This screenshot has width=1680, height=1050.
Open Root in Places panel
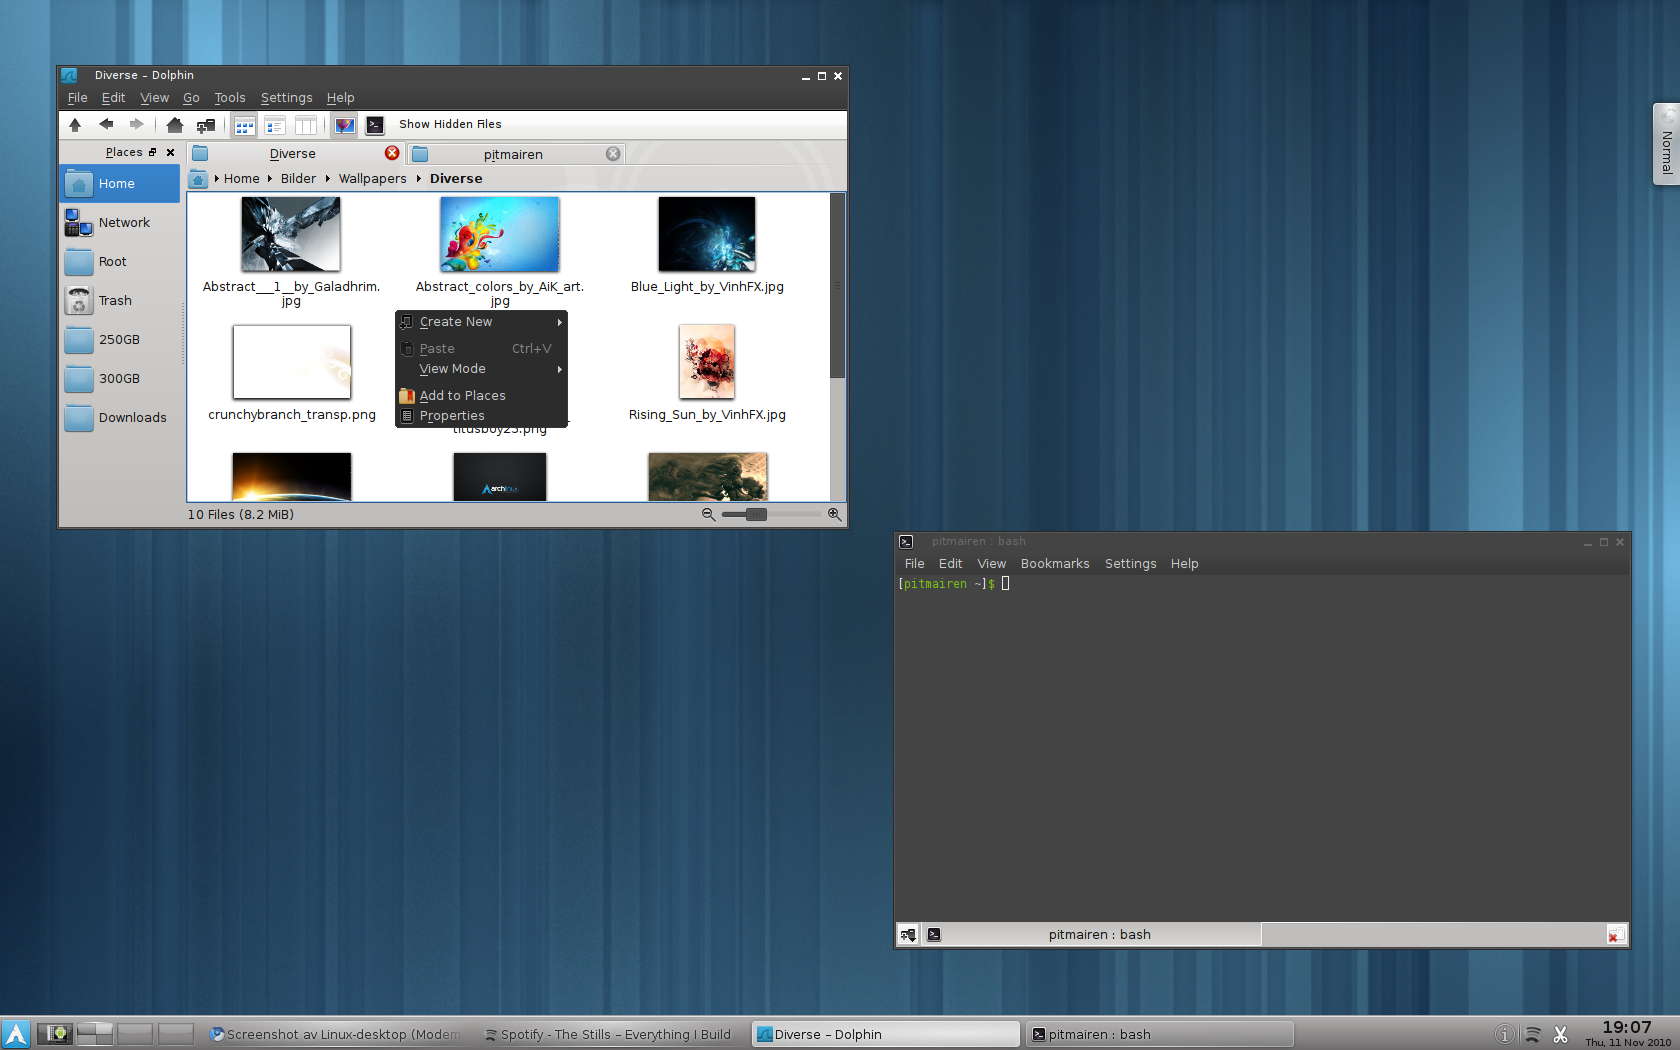point(119,262)
